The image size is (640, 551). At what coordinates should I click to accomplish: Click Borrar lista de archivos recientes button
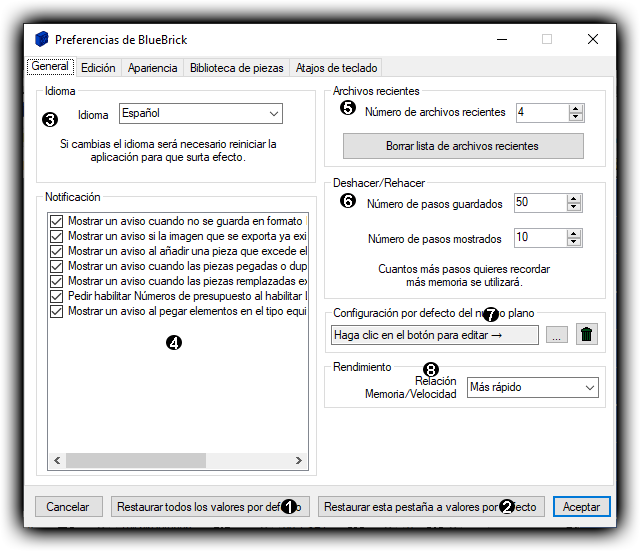(463, 146)
